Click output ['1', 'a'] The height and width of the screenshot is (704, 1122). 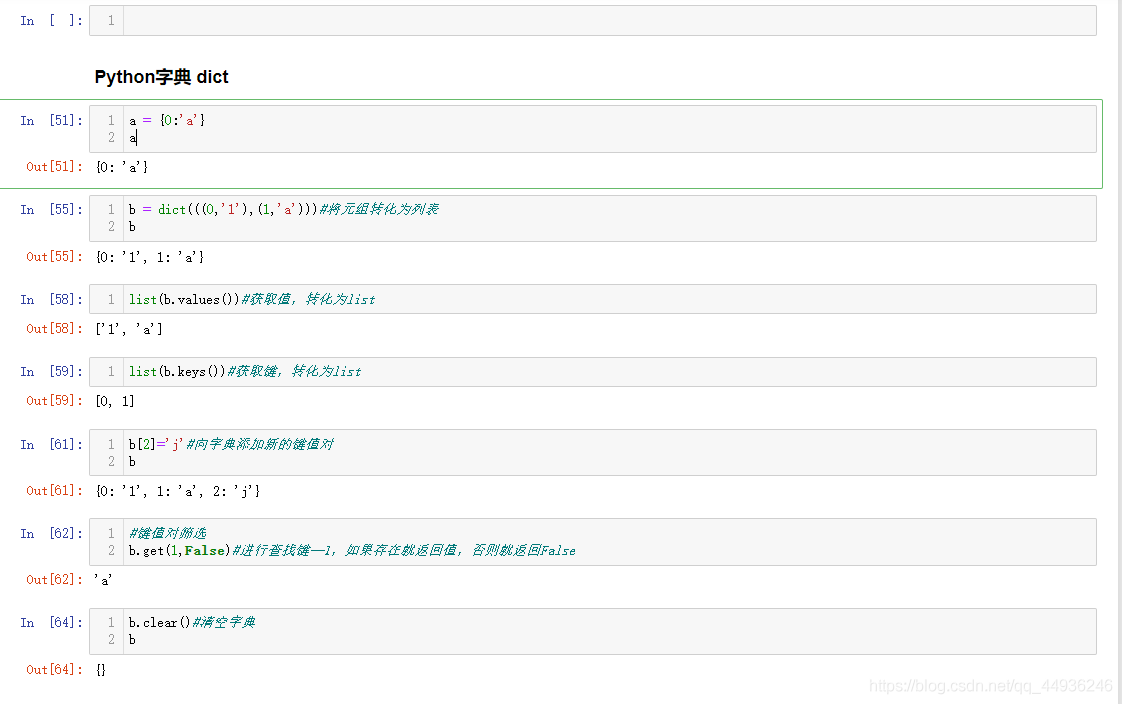click(x=129, y=329)
